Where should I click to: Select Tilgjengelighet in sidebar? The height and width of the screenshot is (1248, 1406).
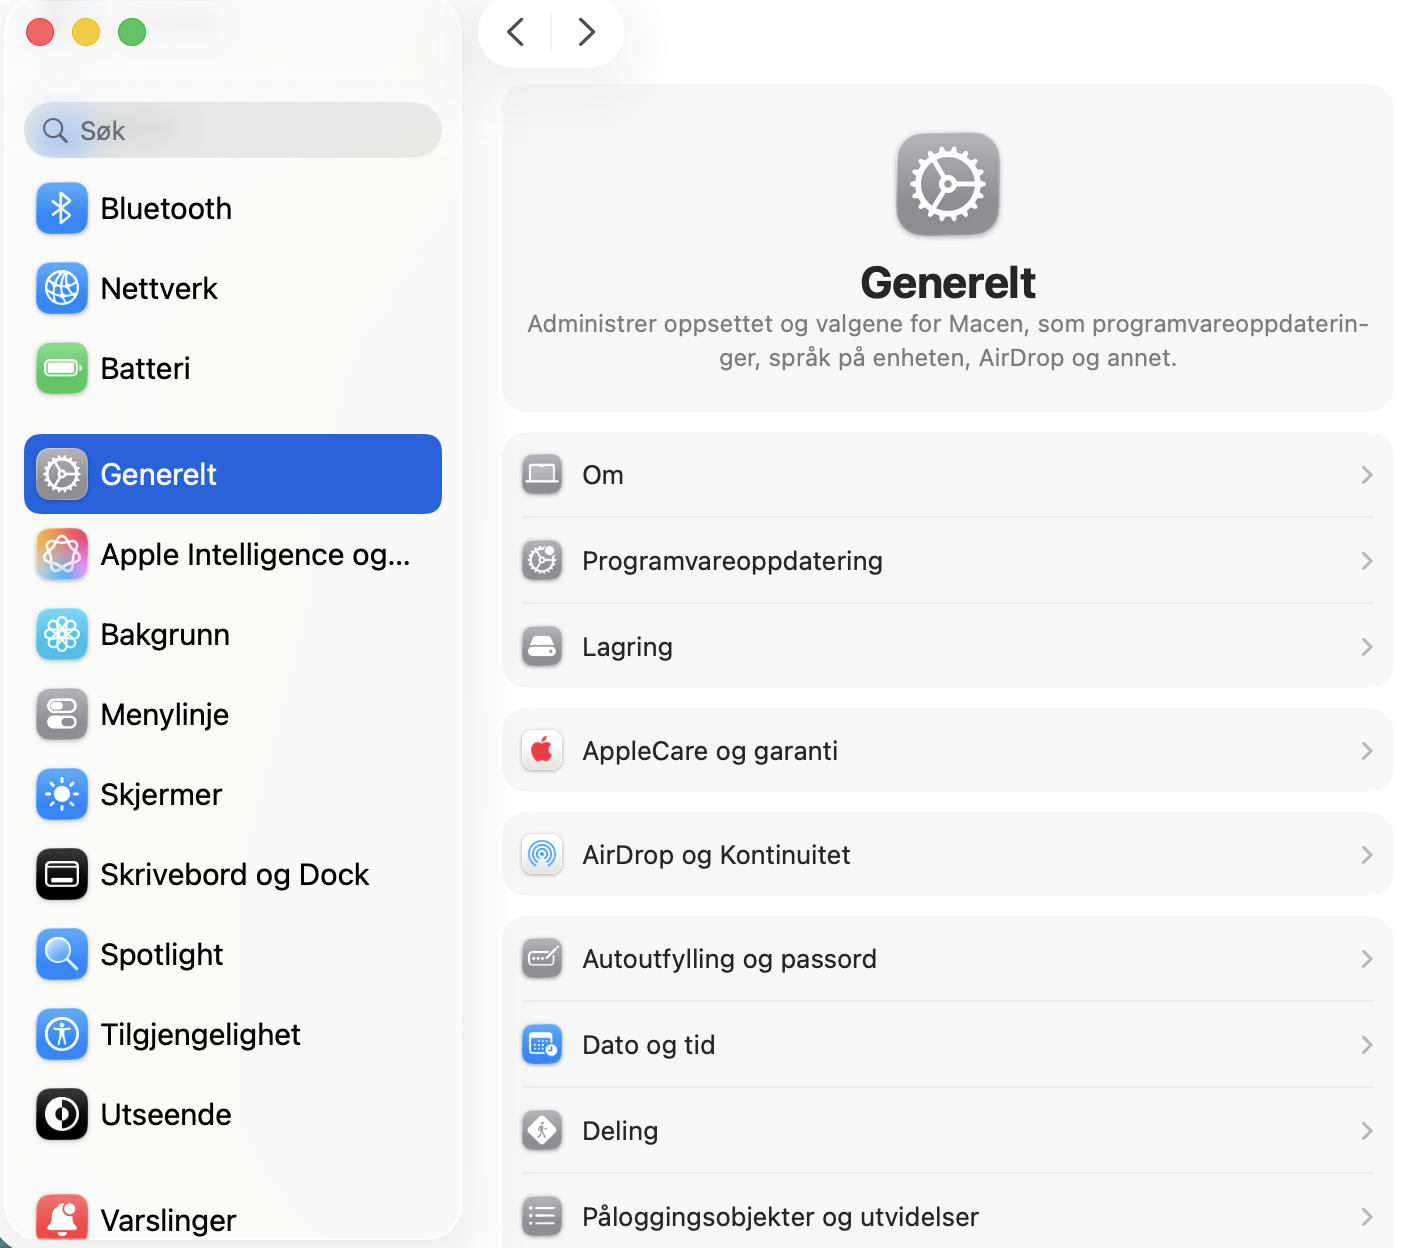(233, 1034)
